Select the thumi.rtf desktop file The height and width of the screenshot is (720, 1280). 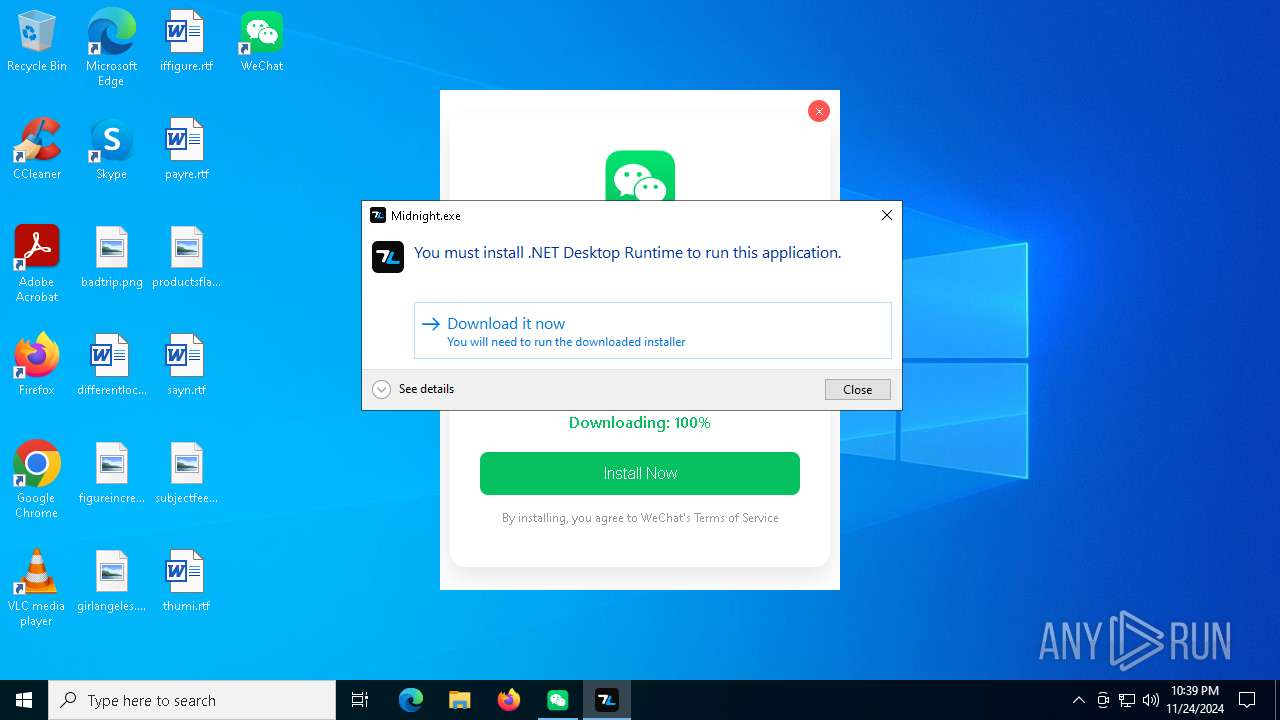pyautogui.click(x=186, y=582)
